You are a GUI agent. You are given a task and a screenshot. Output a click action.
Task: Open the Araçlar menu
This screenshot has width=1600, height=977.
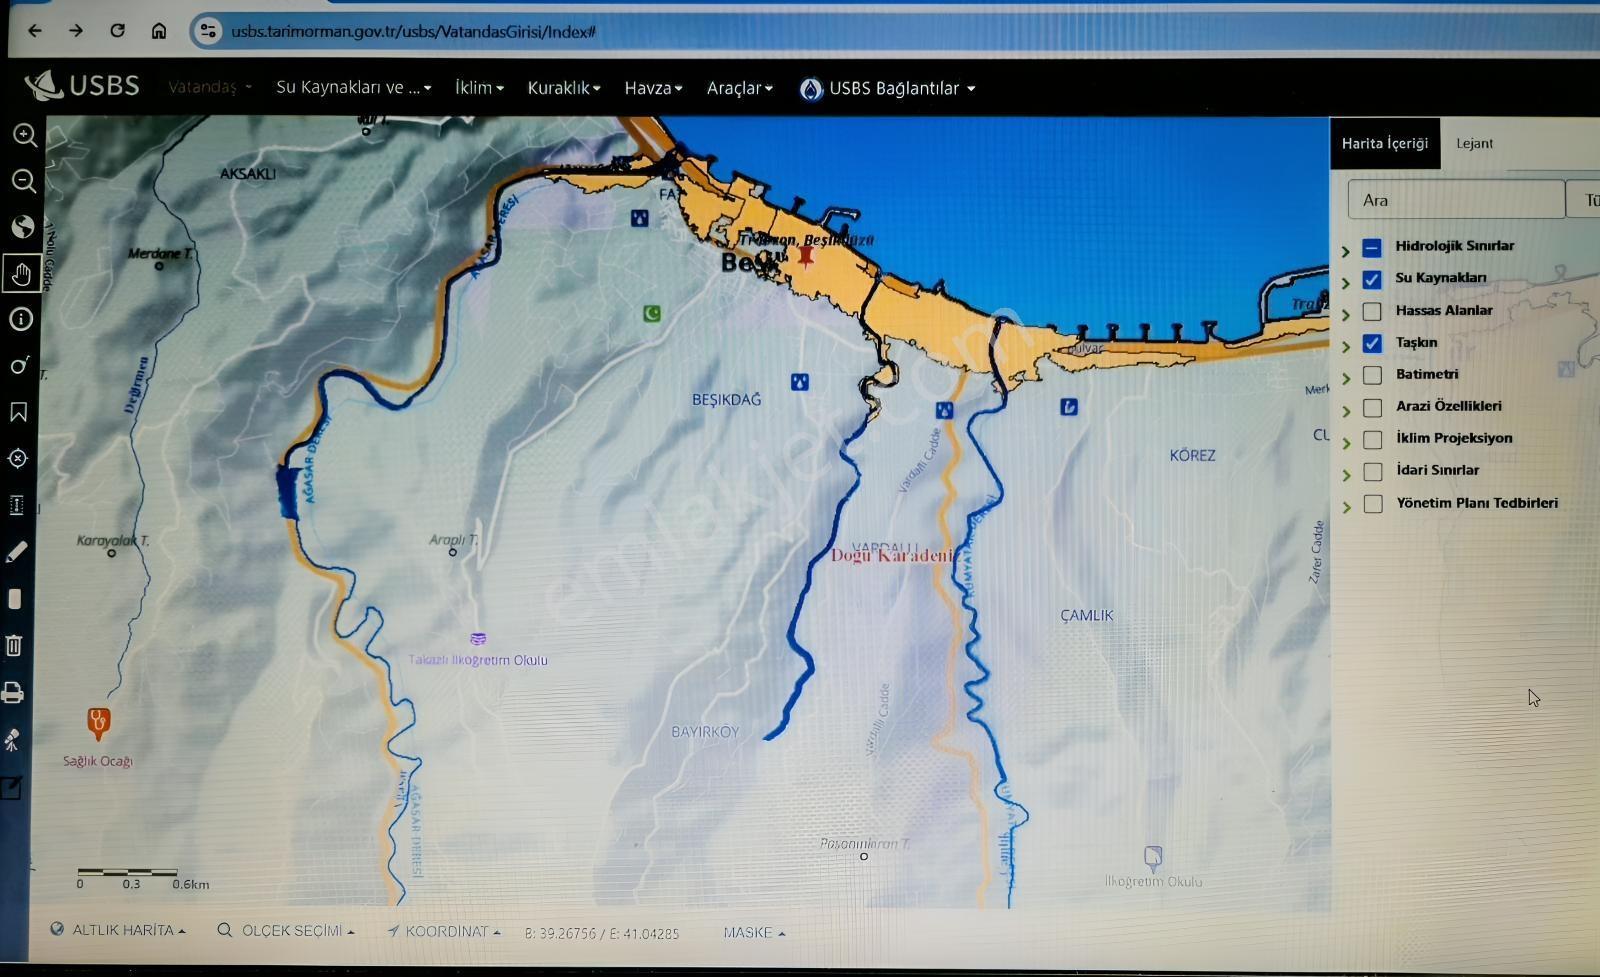coord(740,88)
